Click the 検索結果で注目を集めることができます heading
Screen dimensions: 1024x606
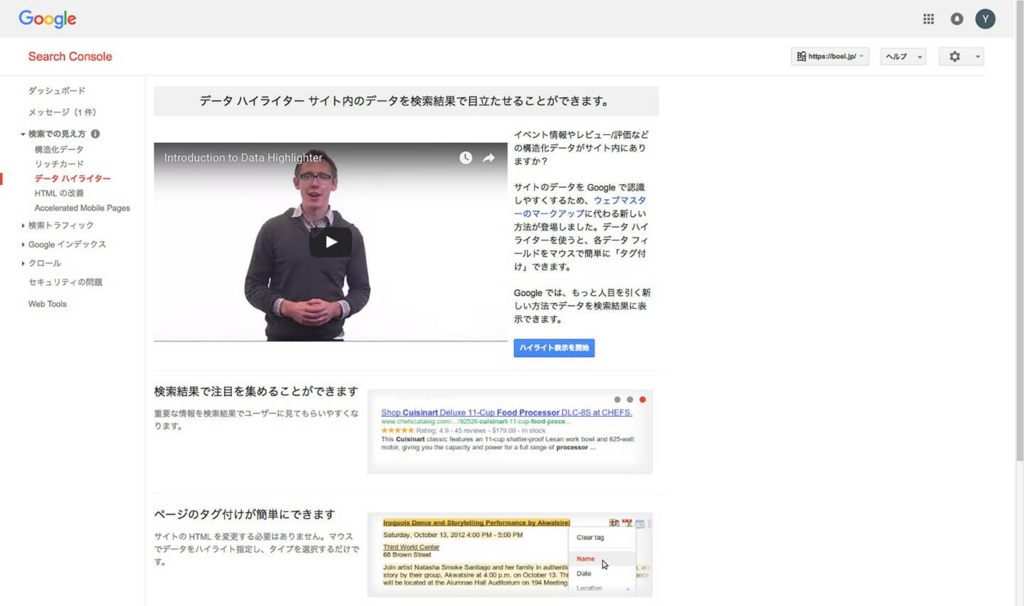(x=256, y=392)
